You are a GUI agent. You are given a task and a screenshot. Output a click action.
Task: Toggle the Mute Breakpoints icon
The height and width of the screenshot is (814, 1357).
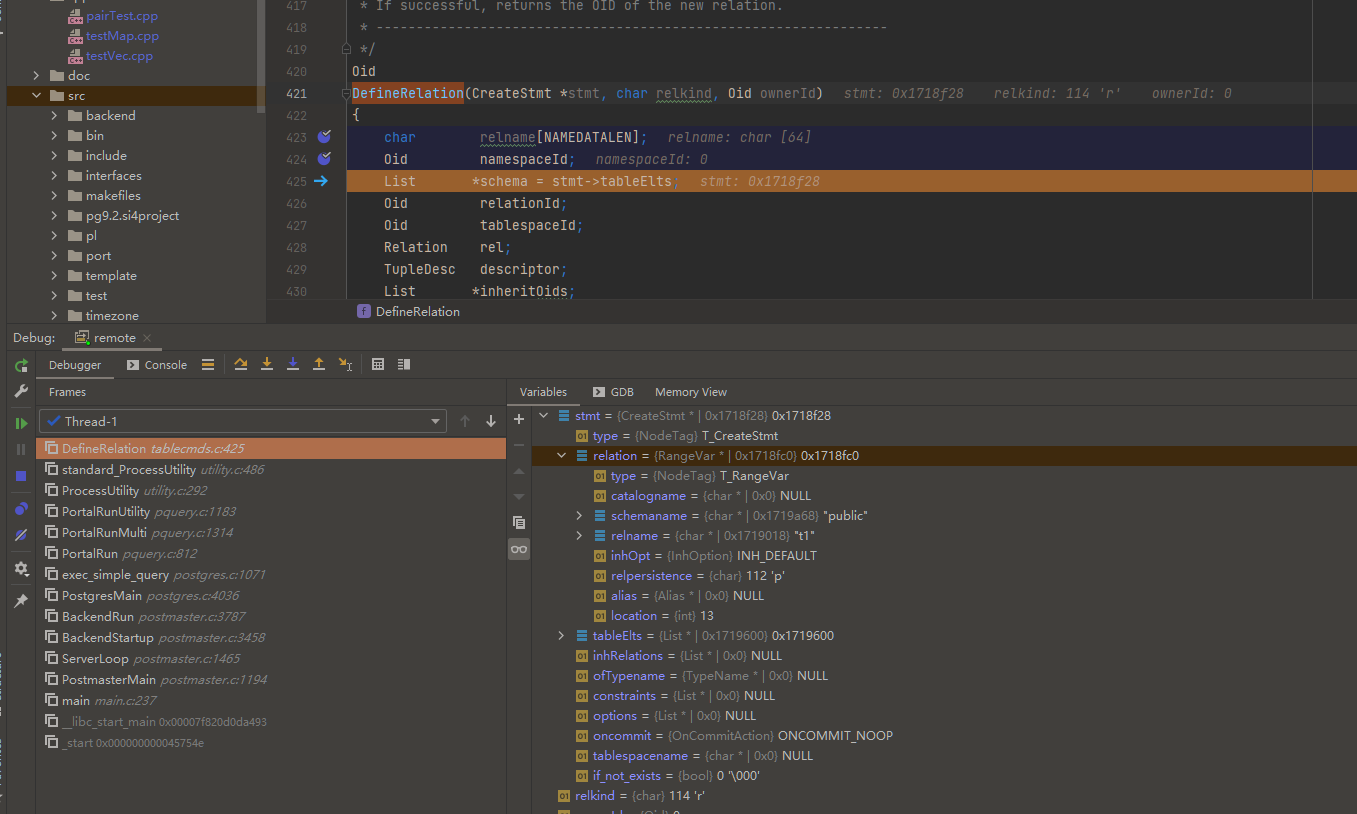pos(21,535)
